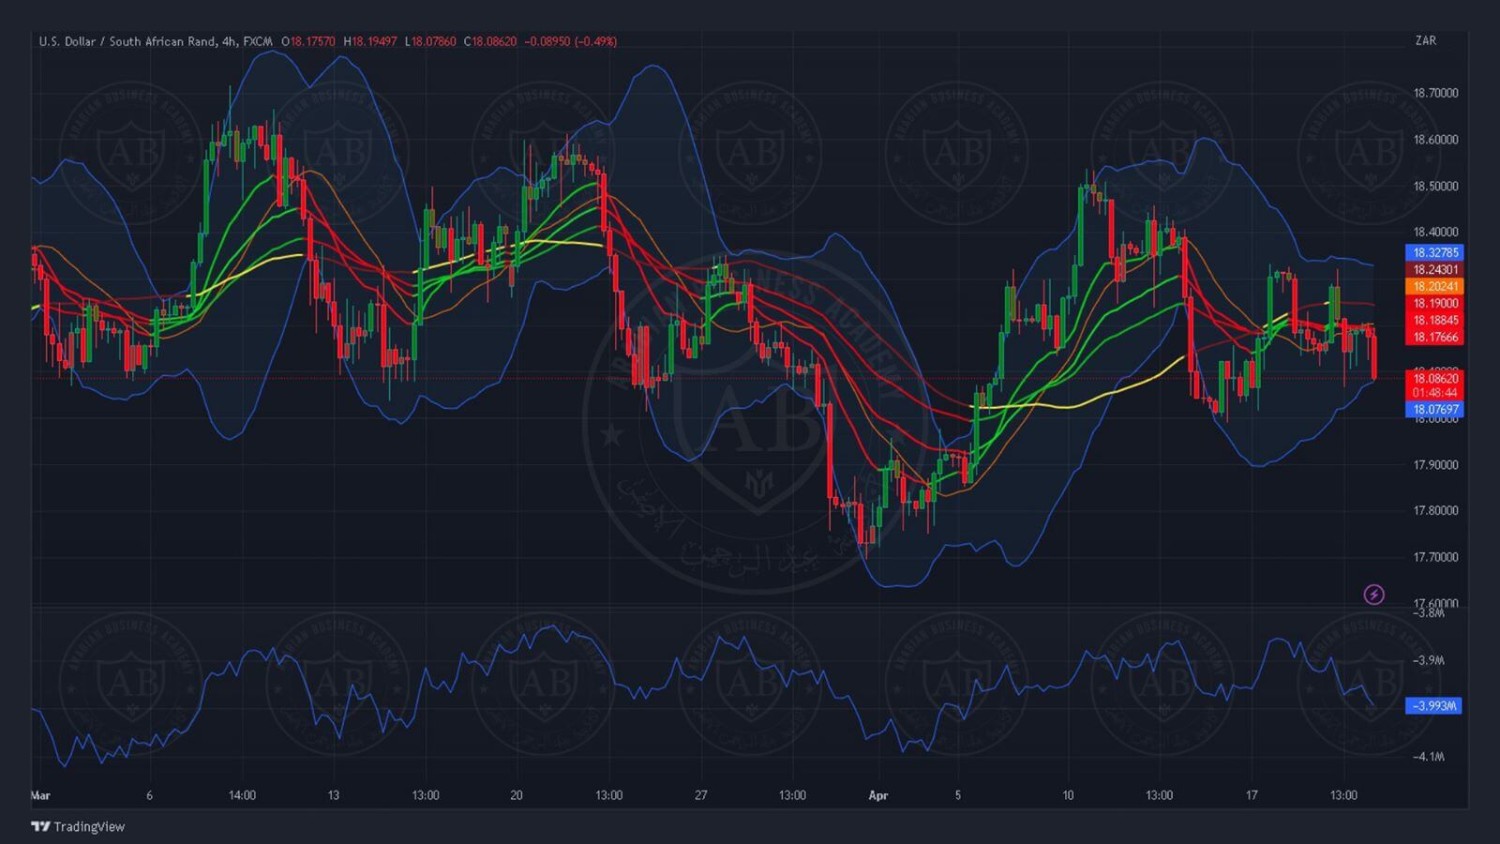This screenshot has width=1500, height=844.
Task: Click the orange 18.20241 price label
Action: (1435, 286)
